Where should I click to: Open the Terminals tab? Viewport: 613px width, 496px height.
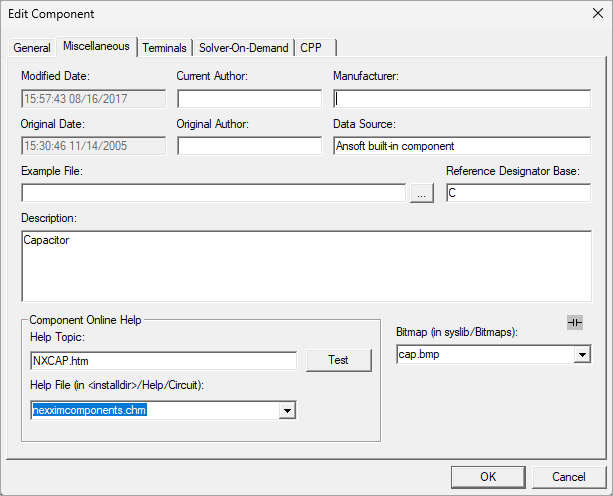point(164,48)
